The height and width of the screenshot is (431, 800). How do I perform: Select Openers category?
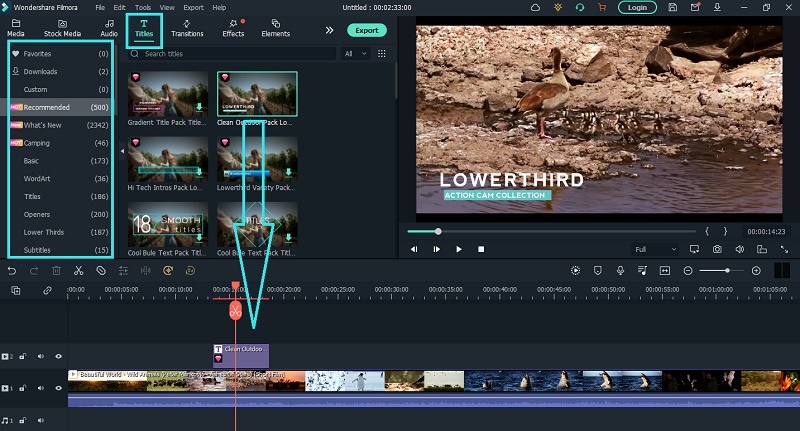pos(60,214)
